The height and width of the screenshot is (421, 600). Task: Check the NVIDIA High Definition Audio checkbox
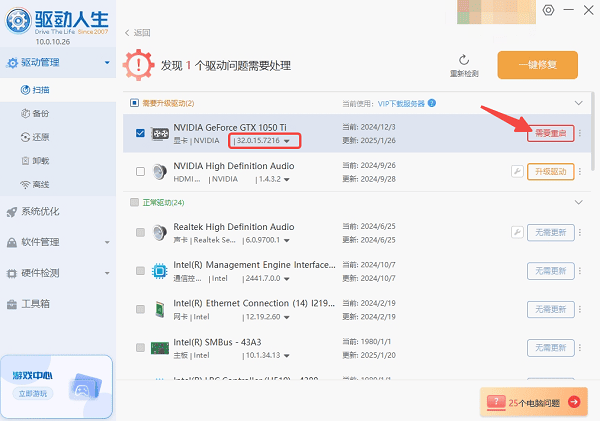(x=140, y=171)
